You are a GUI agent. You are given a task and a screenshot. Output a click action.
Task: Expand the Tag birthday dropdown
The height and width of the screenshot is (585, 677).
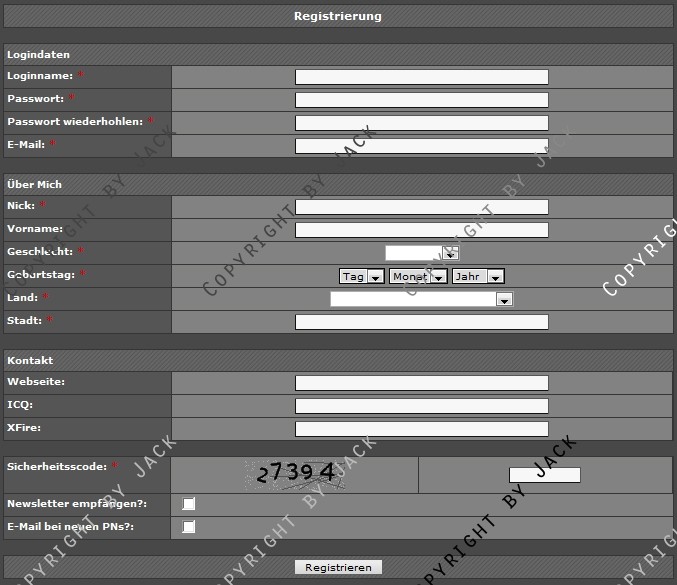pyautogui.click(x=362, y=276)
